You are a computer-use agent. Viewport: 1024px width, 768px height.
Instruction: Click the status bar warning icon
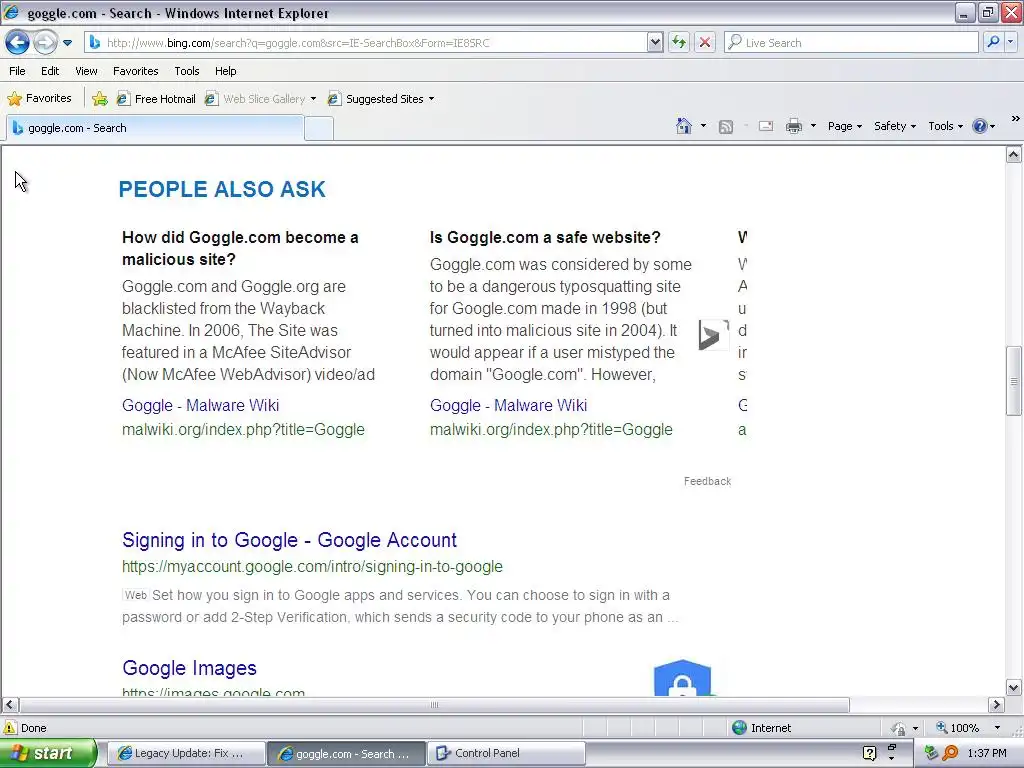tap(10, 728)
